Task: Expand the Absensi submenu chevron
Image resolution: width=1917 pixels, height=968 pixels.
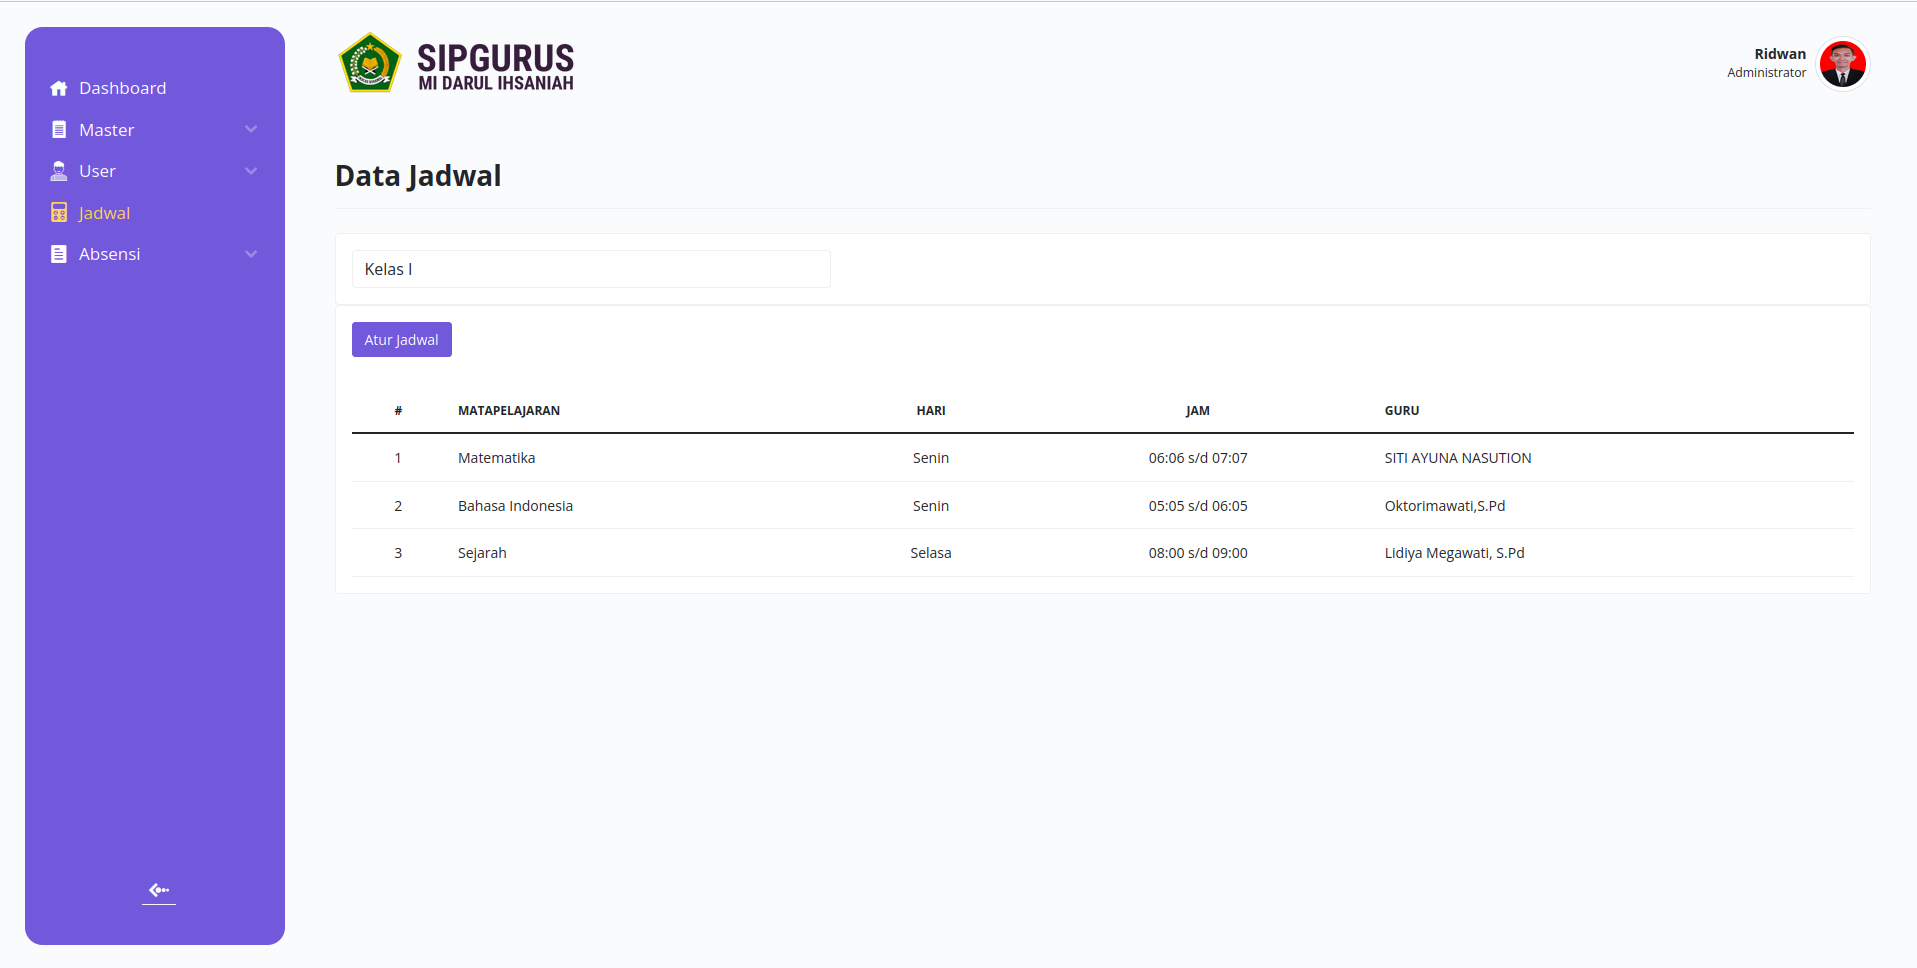Action: point(251,254)
